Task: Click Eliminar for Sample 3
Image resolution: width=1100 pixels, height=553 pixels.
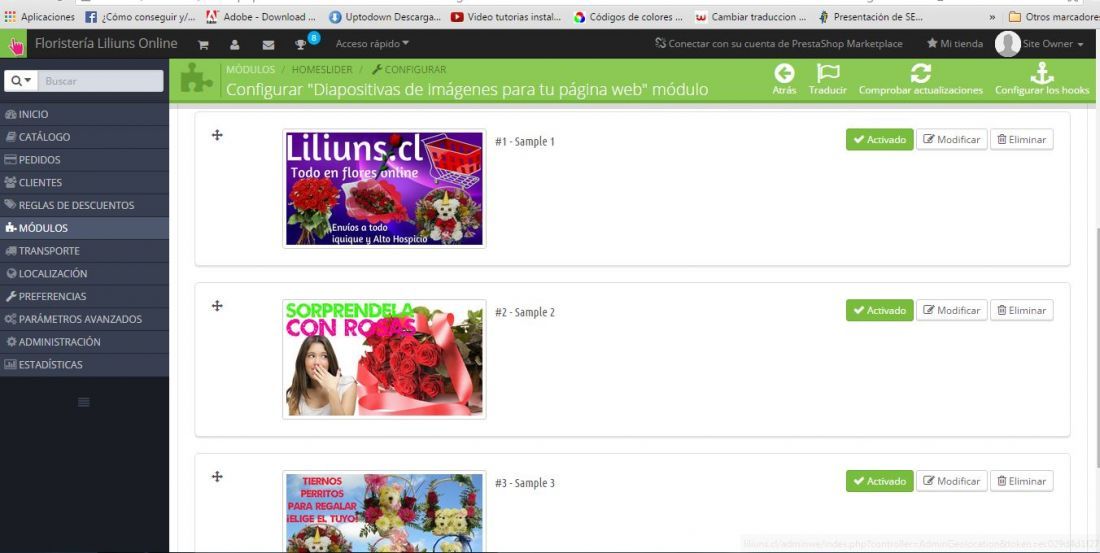Action: pyautogui.click(x=1021, y=481)
